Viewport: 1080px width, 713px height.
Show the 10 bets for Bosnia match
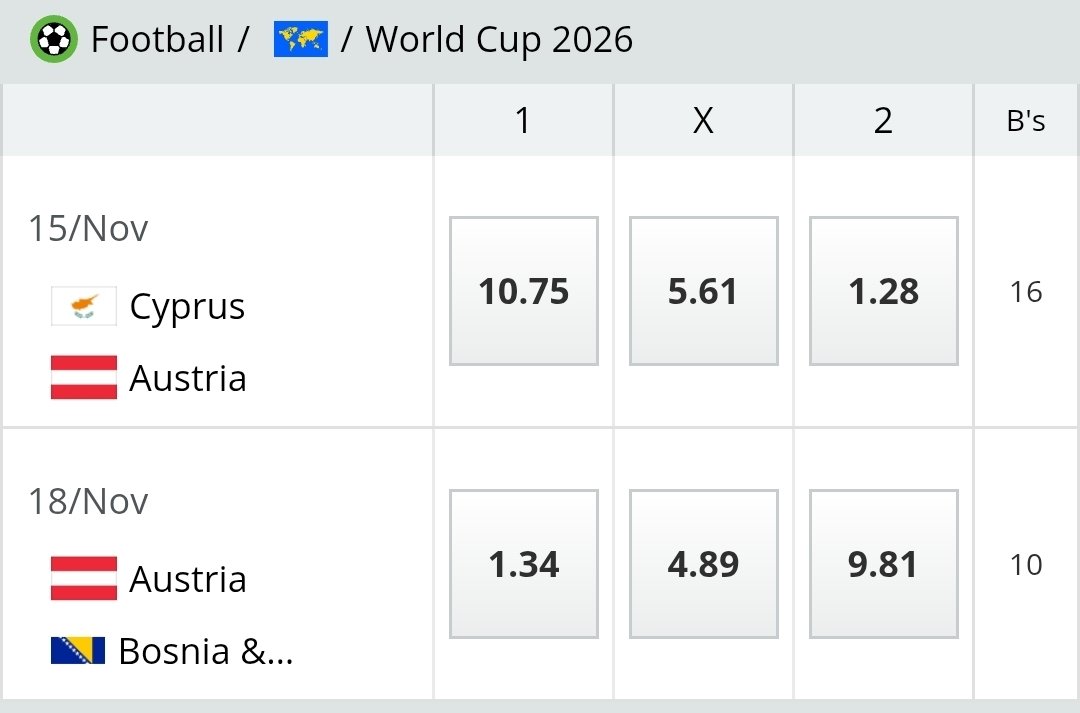pos(1026,565)
